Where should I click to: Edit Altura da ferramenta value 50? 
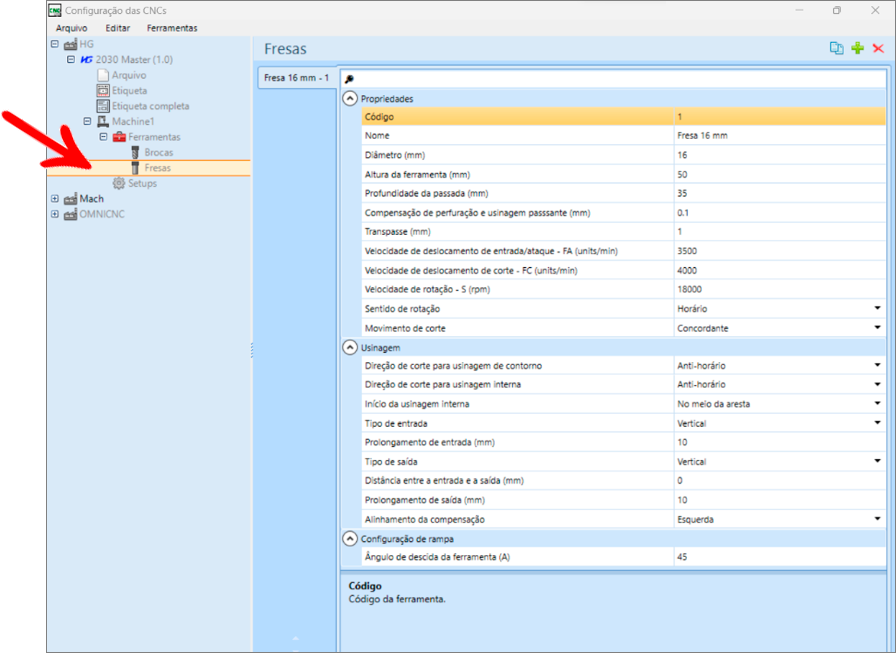pos(779,174)
